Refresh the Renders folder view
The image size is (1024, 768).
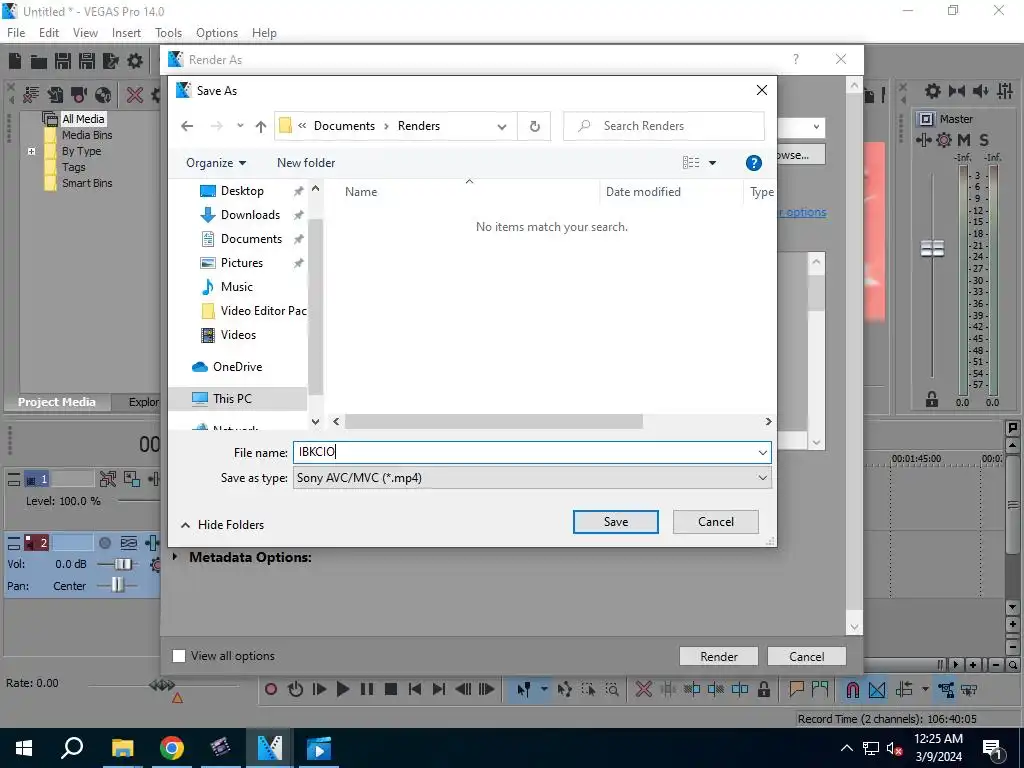[535, 126]
